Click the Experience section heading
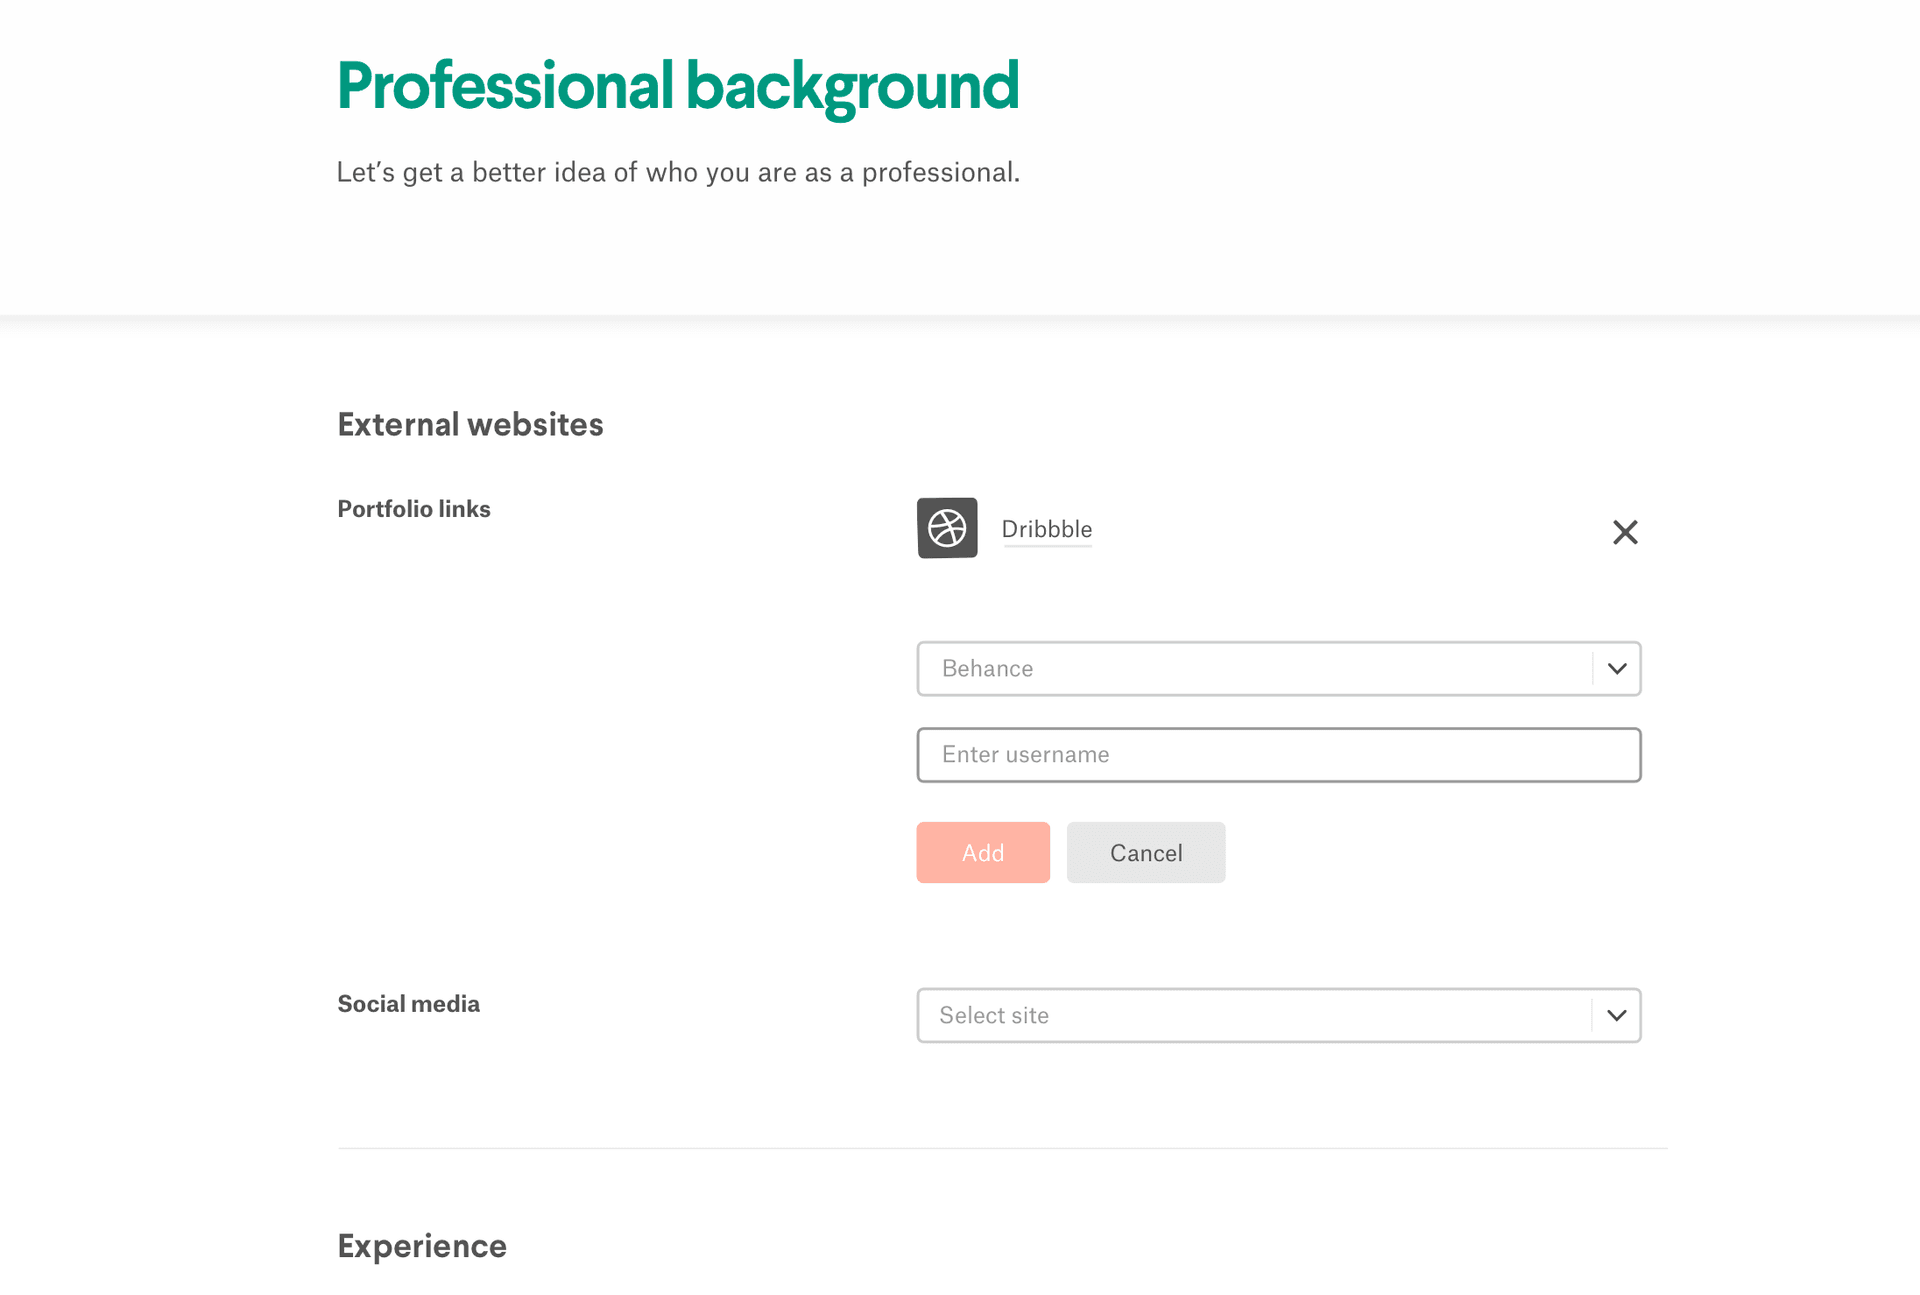1920x1295 pixels. 421,1246
